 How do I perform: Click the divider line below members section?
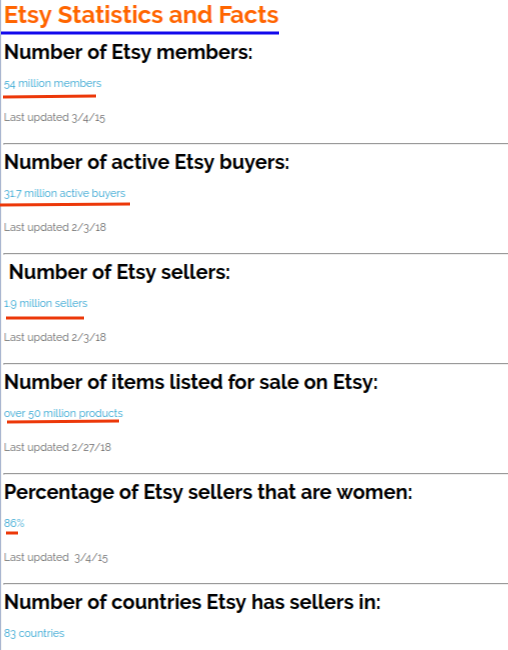(x=255, y=143)
